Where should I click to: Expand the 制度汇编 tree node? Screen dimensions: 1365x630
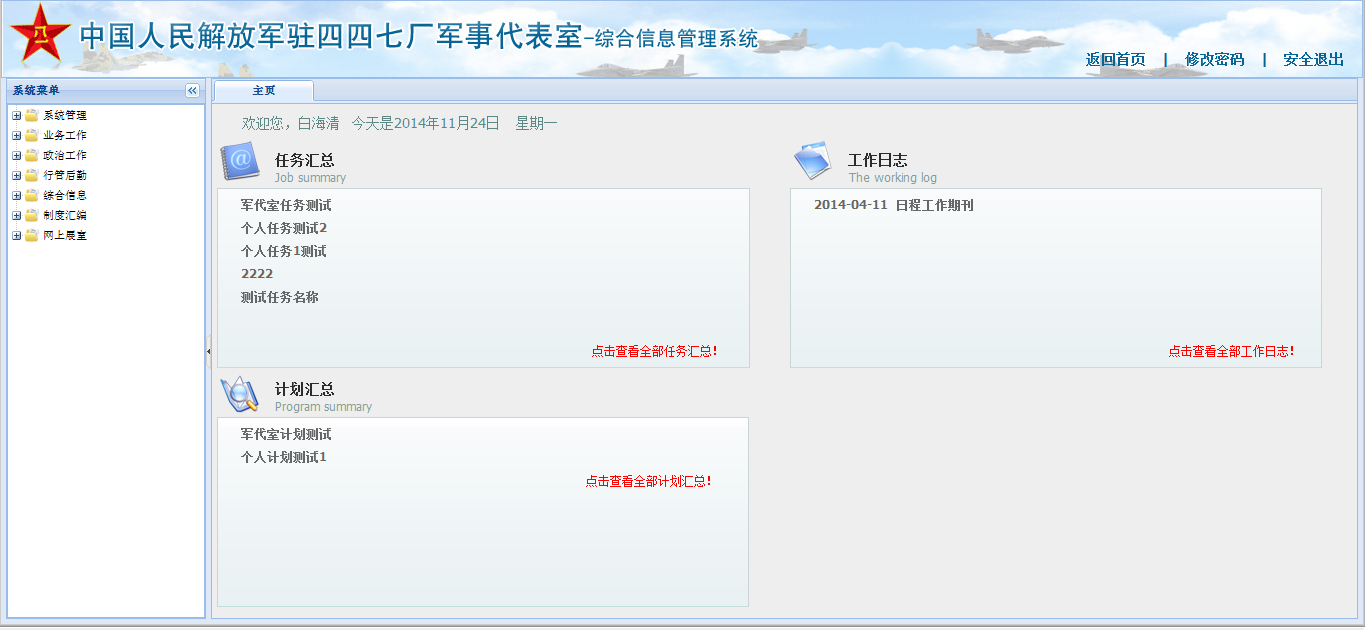pos(16,215)
